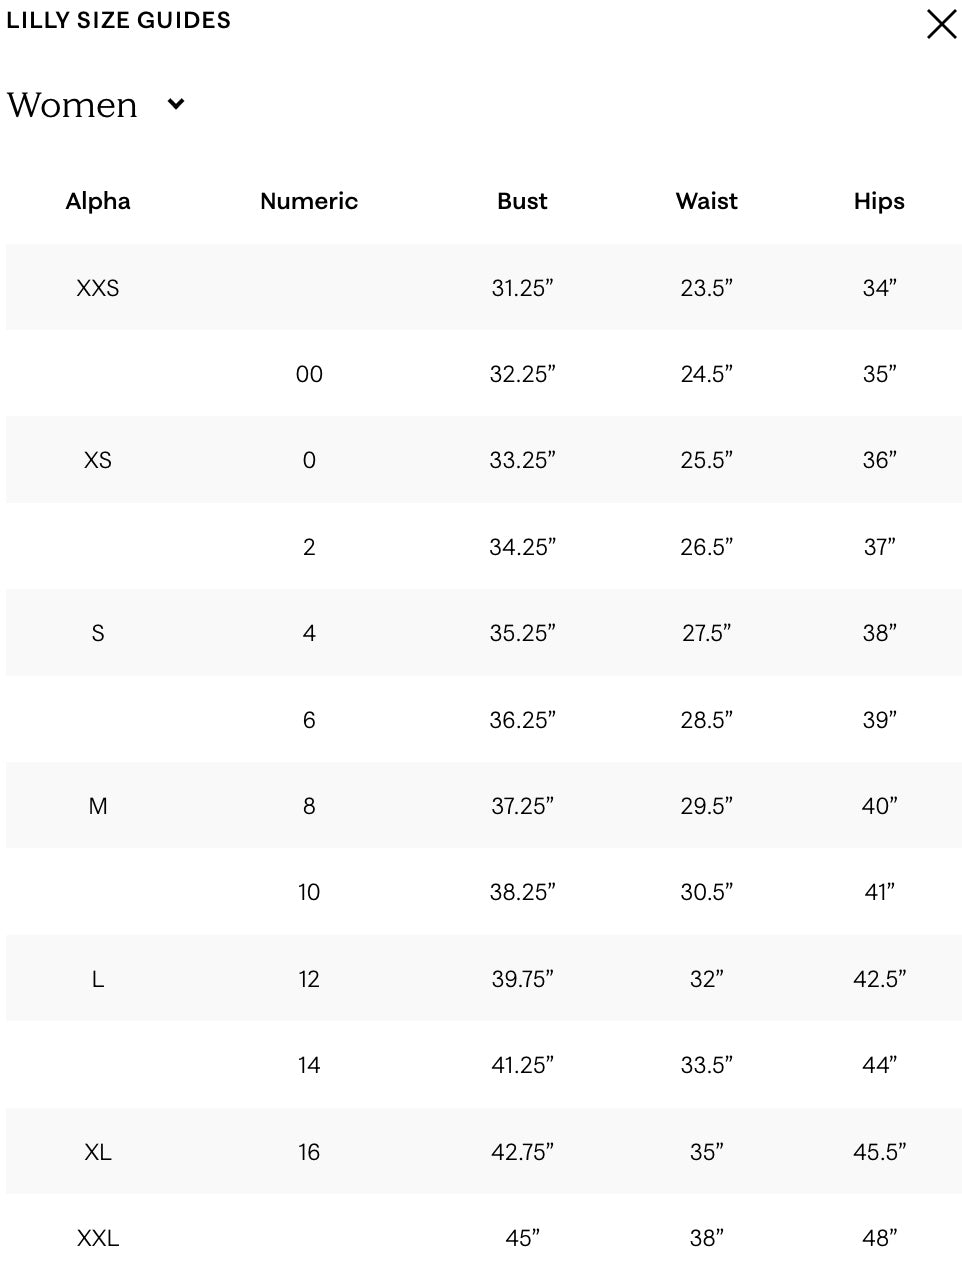Select the Alpha column header

point(98,201)
